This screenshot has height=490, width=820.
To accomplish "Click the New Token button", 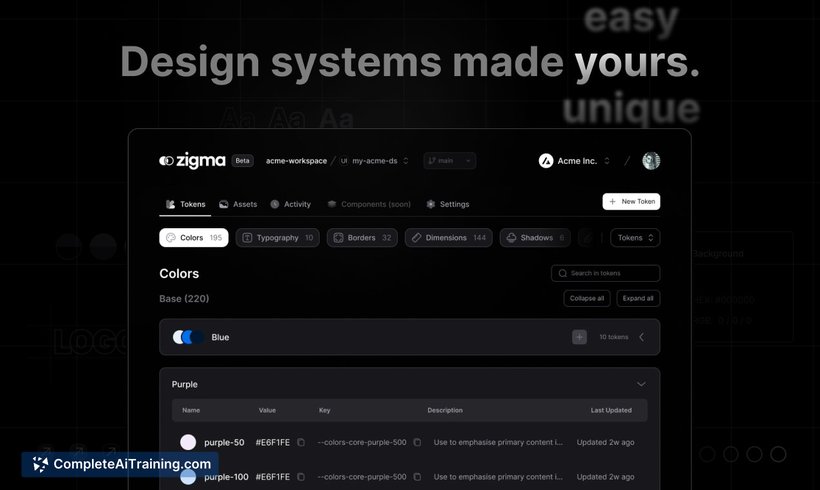I will (631, 201).
